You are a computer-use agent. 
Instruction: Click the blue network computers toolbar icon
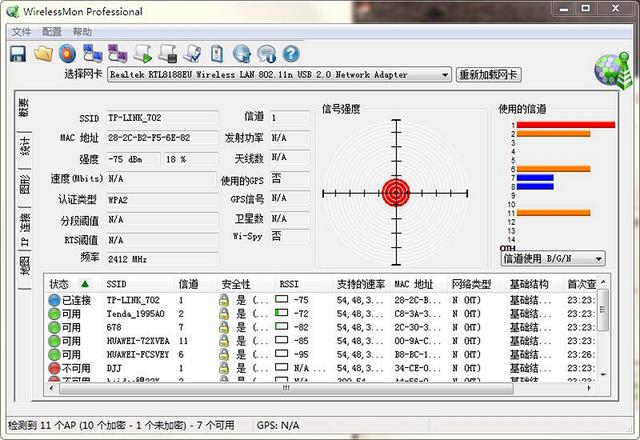(x=93, y=53)
